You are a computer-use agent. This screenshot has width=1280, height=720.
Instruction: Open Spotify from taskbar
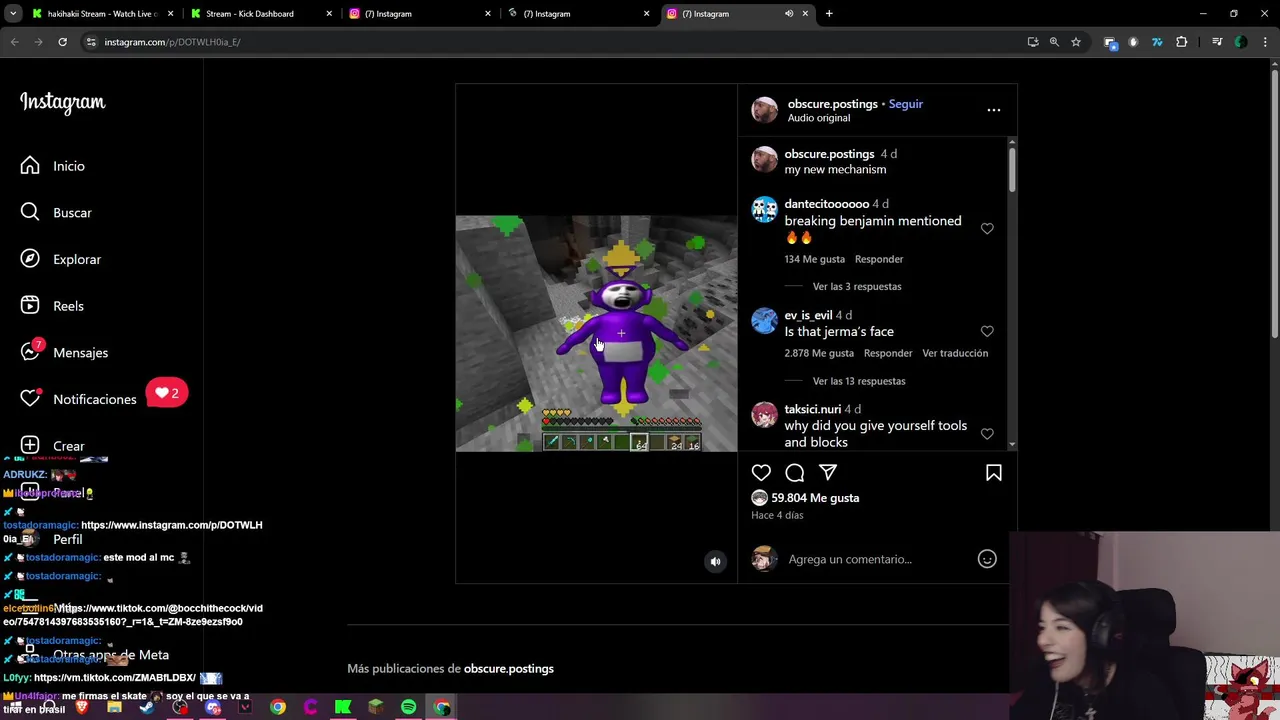click(408, 707)
